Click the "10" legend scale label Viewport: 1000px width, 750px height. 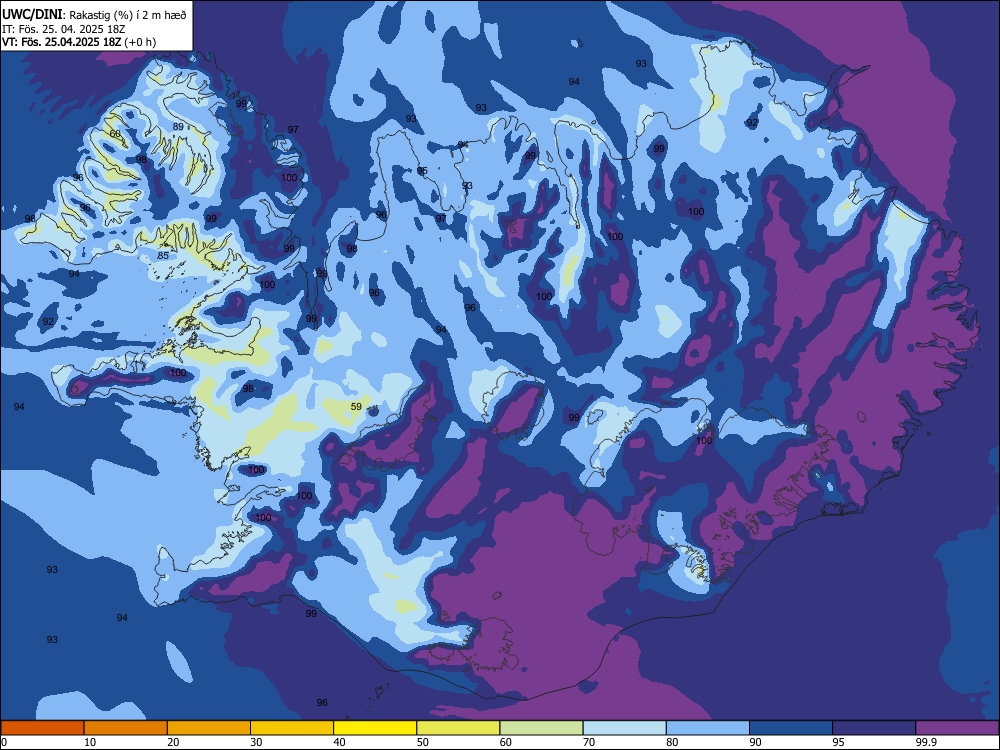tap(90, 742)
